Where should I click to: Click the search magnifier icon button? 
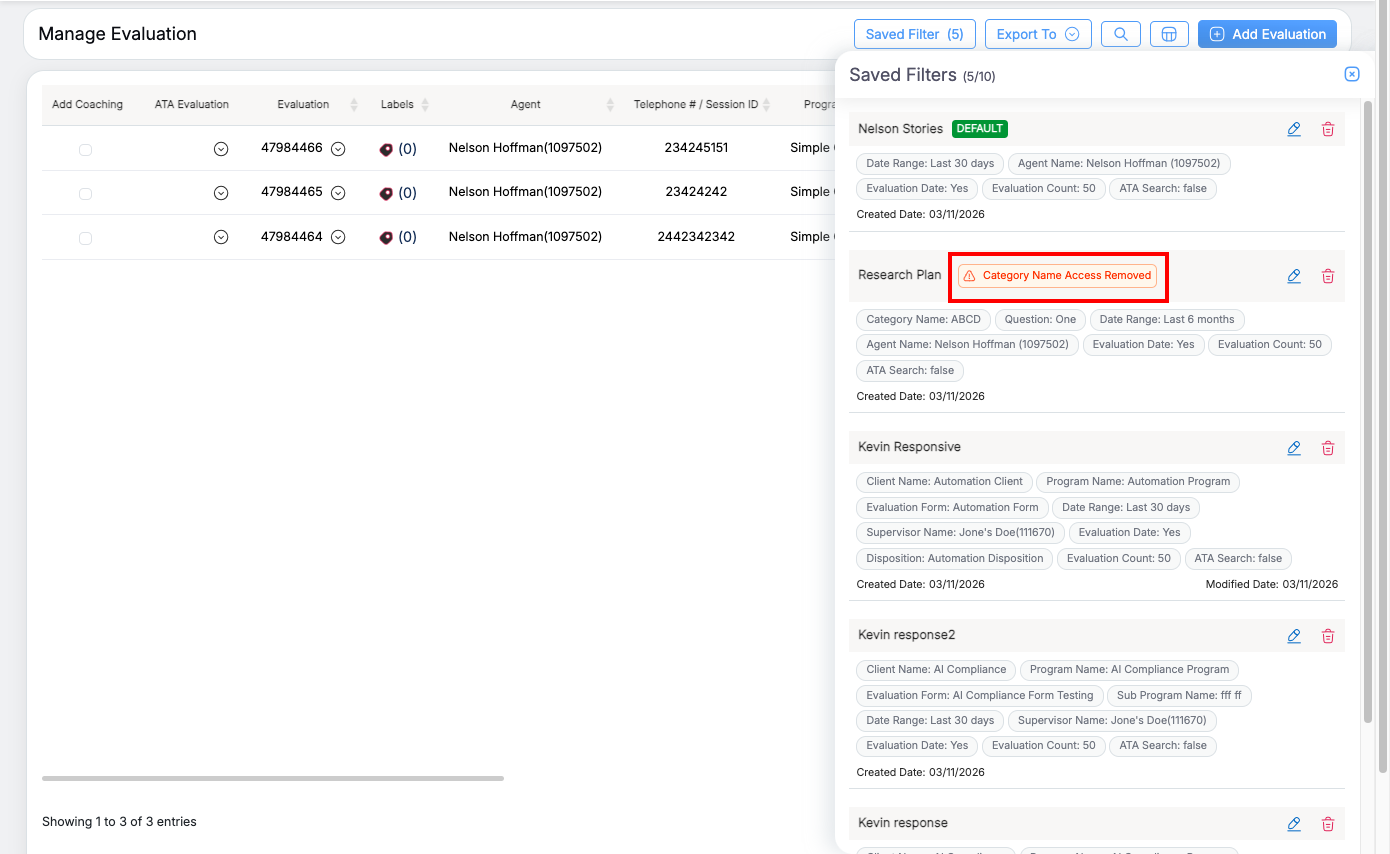[1120, 34]
